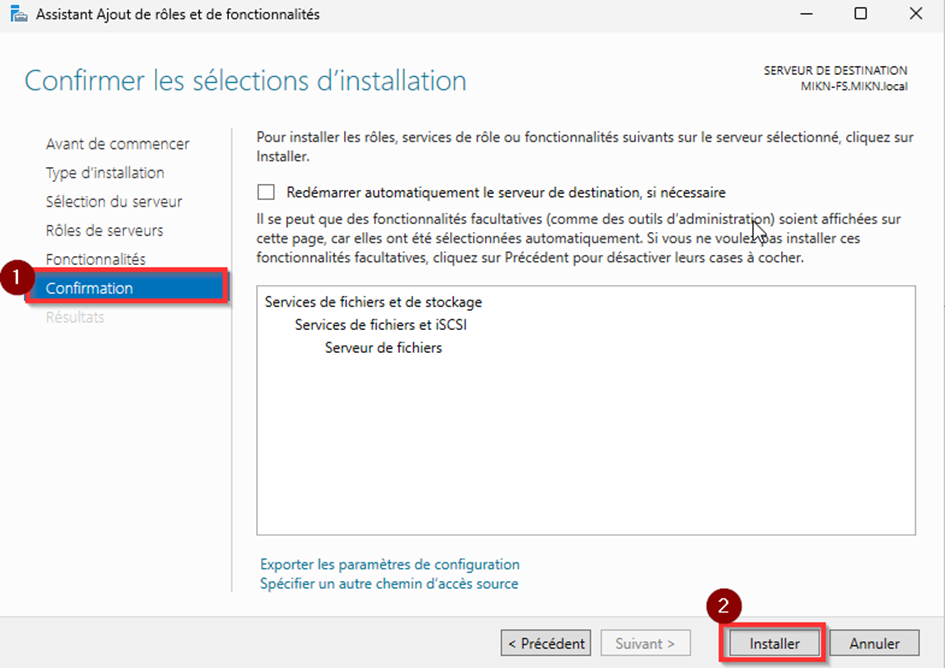Switch to Sélection du serveur step

[114, 202]
